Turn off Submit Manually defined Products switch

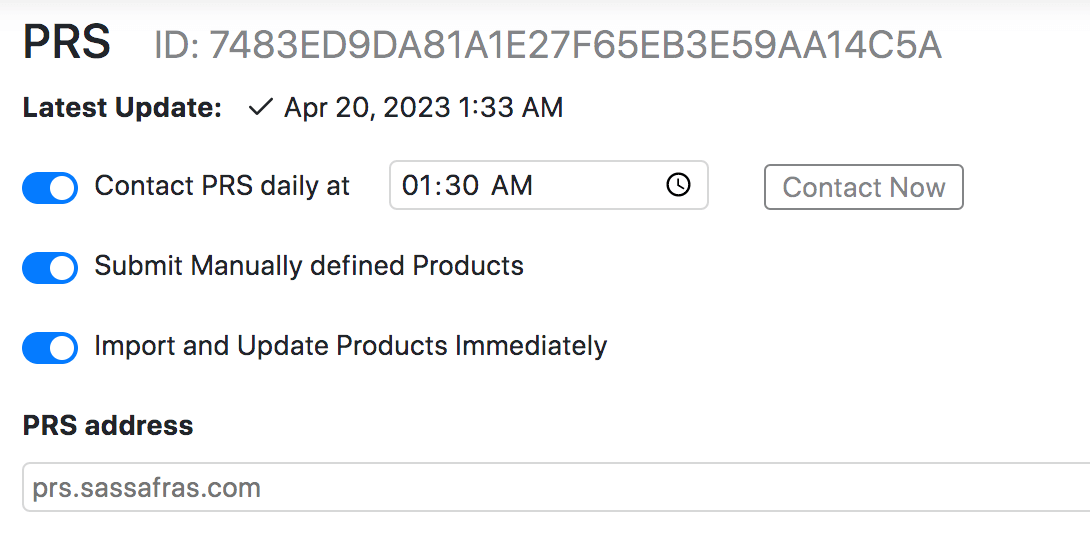50,267
